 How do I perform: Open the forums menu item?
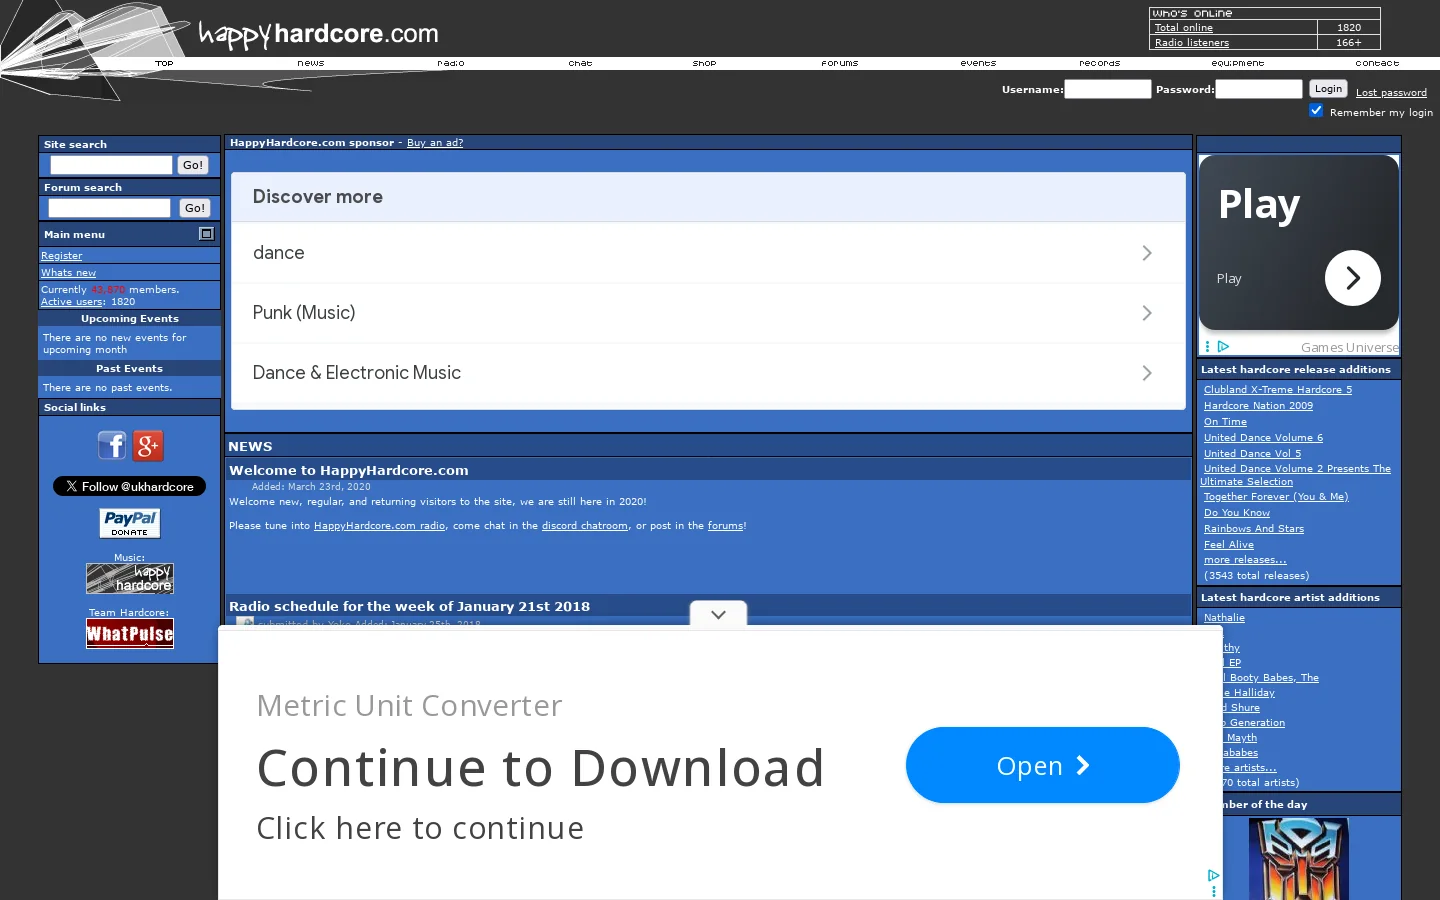coord(840,63)
